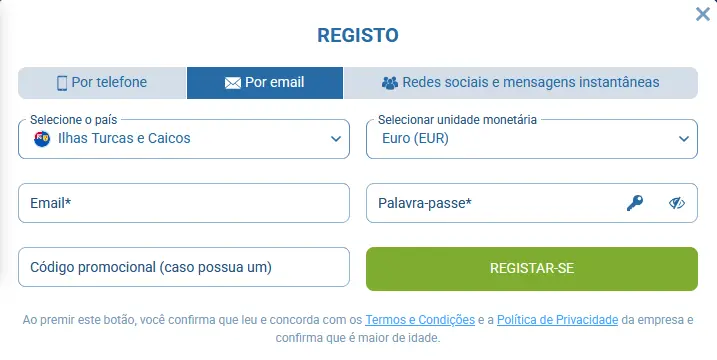Open the Termos e Condições link
This screenshot has width=717, height=360.
coord(420,320)
